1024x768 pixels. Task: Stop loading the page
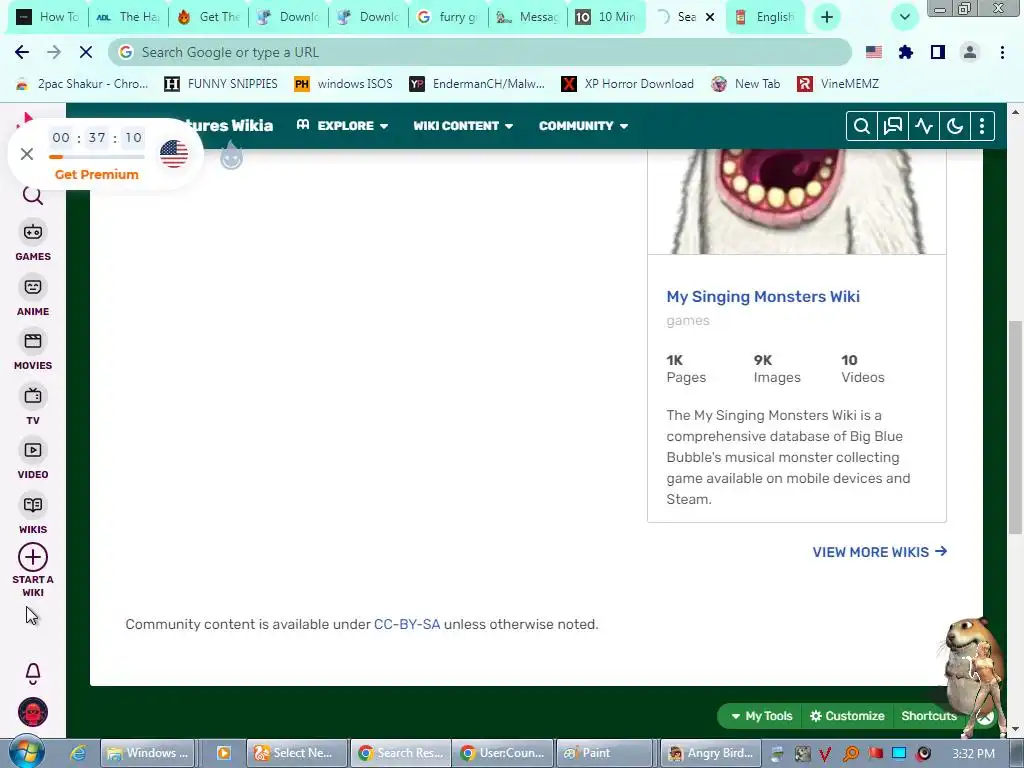point(86,52)
